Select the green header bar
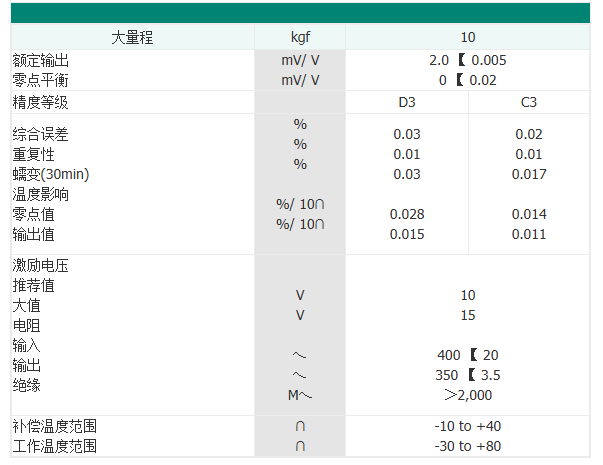Viewport: 603px width, 465px height. pos(300,13)
